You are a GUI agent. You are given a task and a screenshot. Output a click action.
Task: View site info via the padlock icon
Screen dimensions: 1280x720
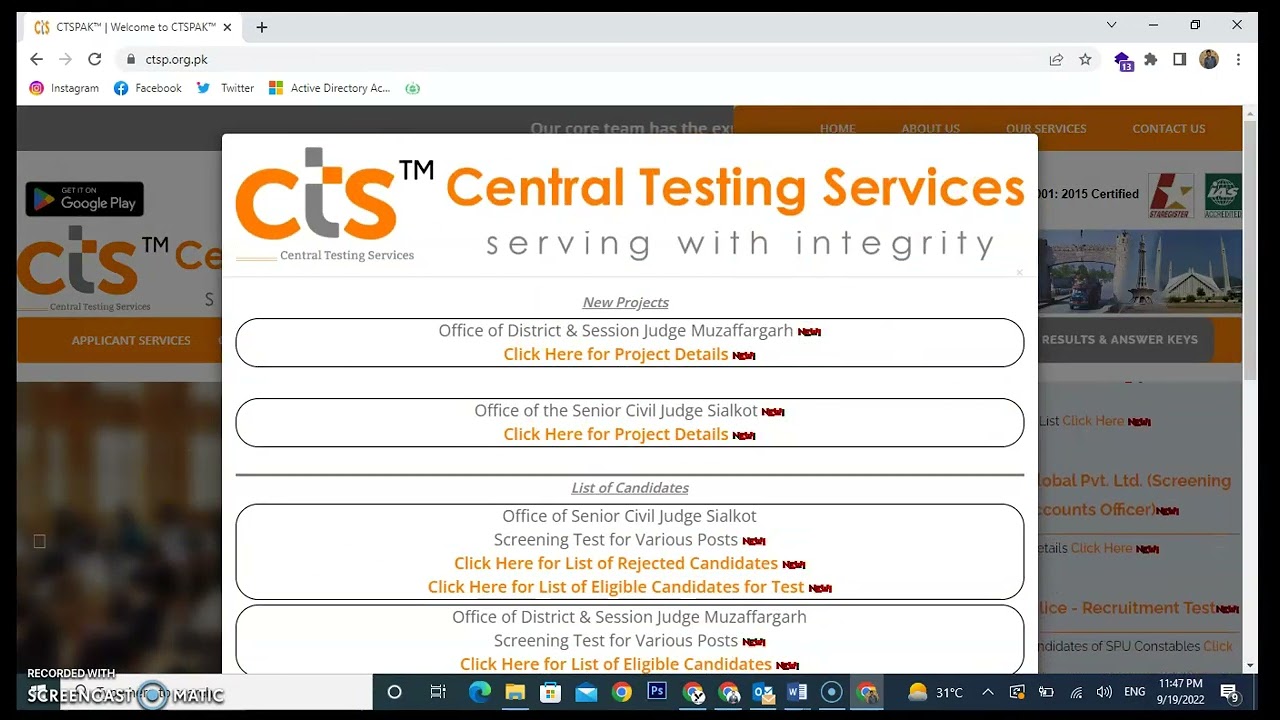pos(130,59)
